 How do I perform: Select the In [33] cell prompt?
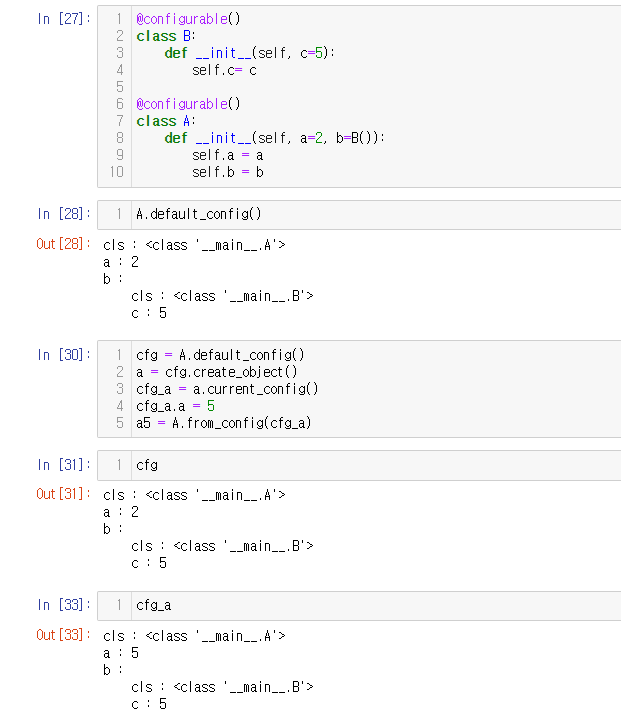coord(64,605)
